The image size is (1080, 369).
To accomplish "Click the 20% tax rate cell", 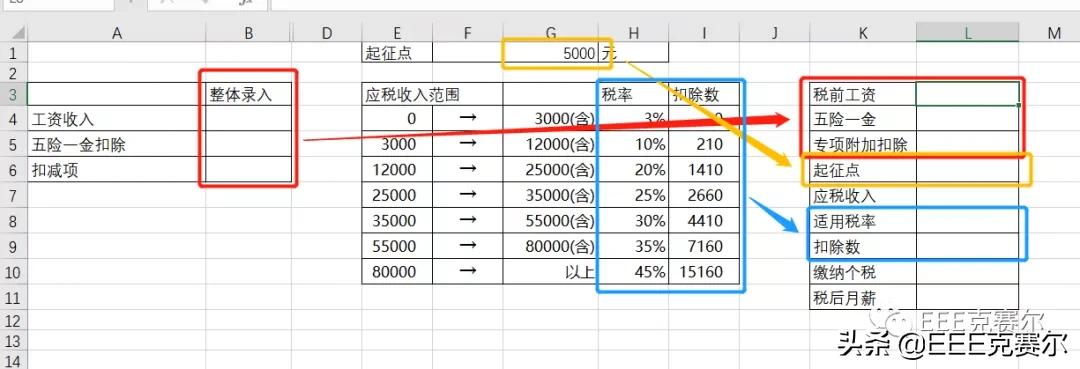I will click(x=633, y=169).
